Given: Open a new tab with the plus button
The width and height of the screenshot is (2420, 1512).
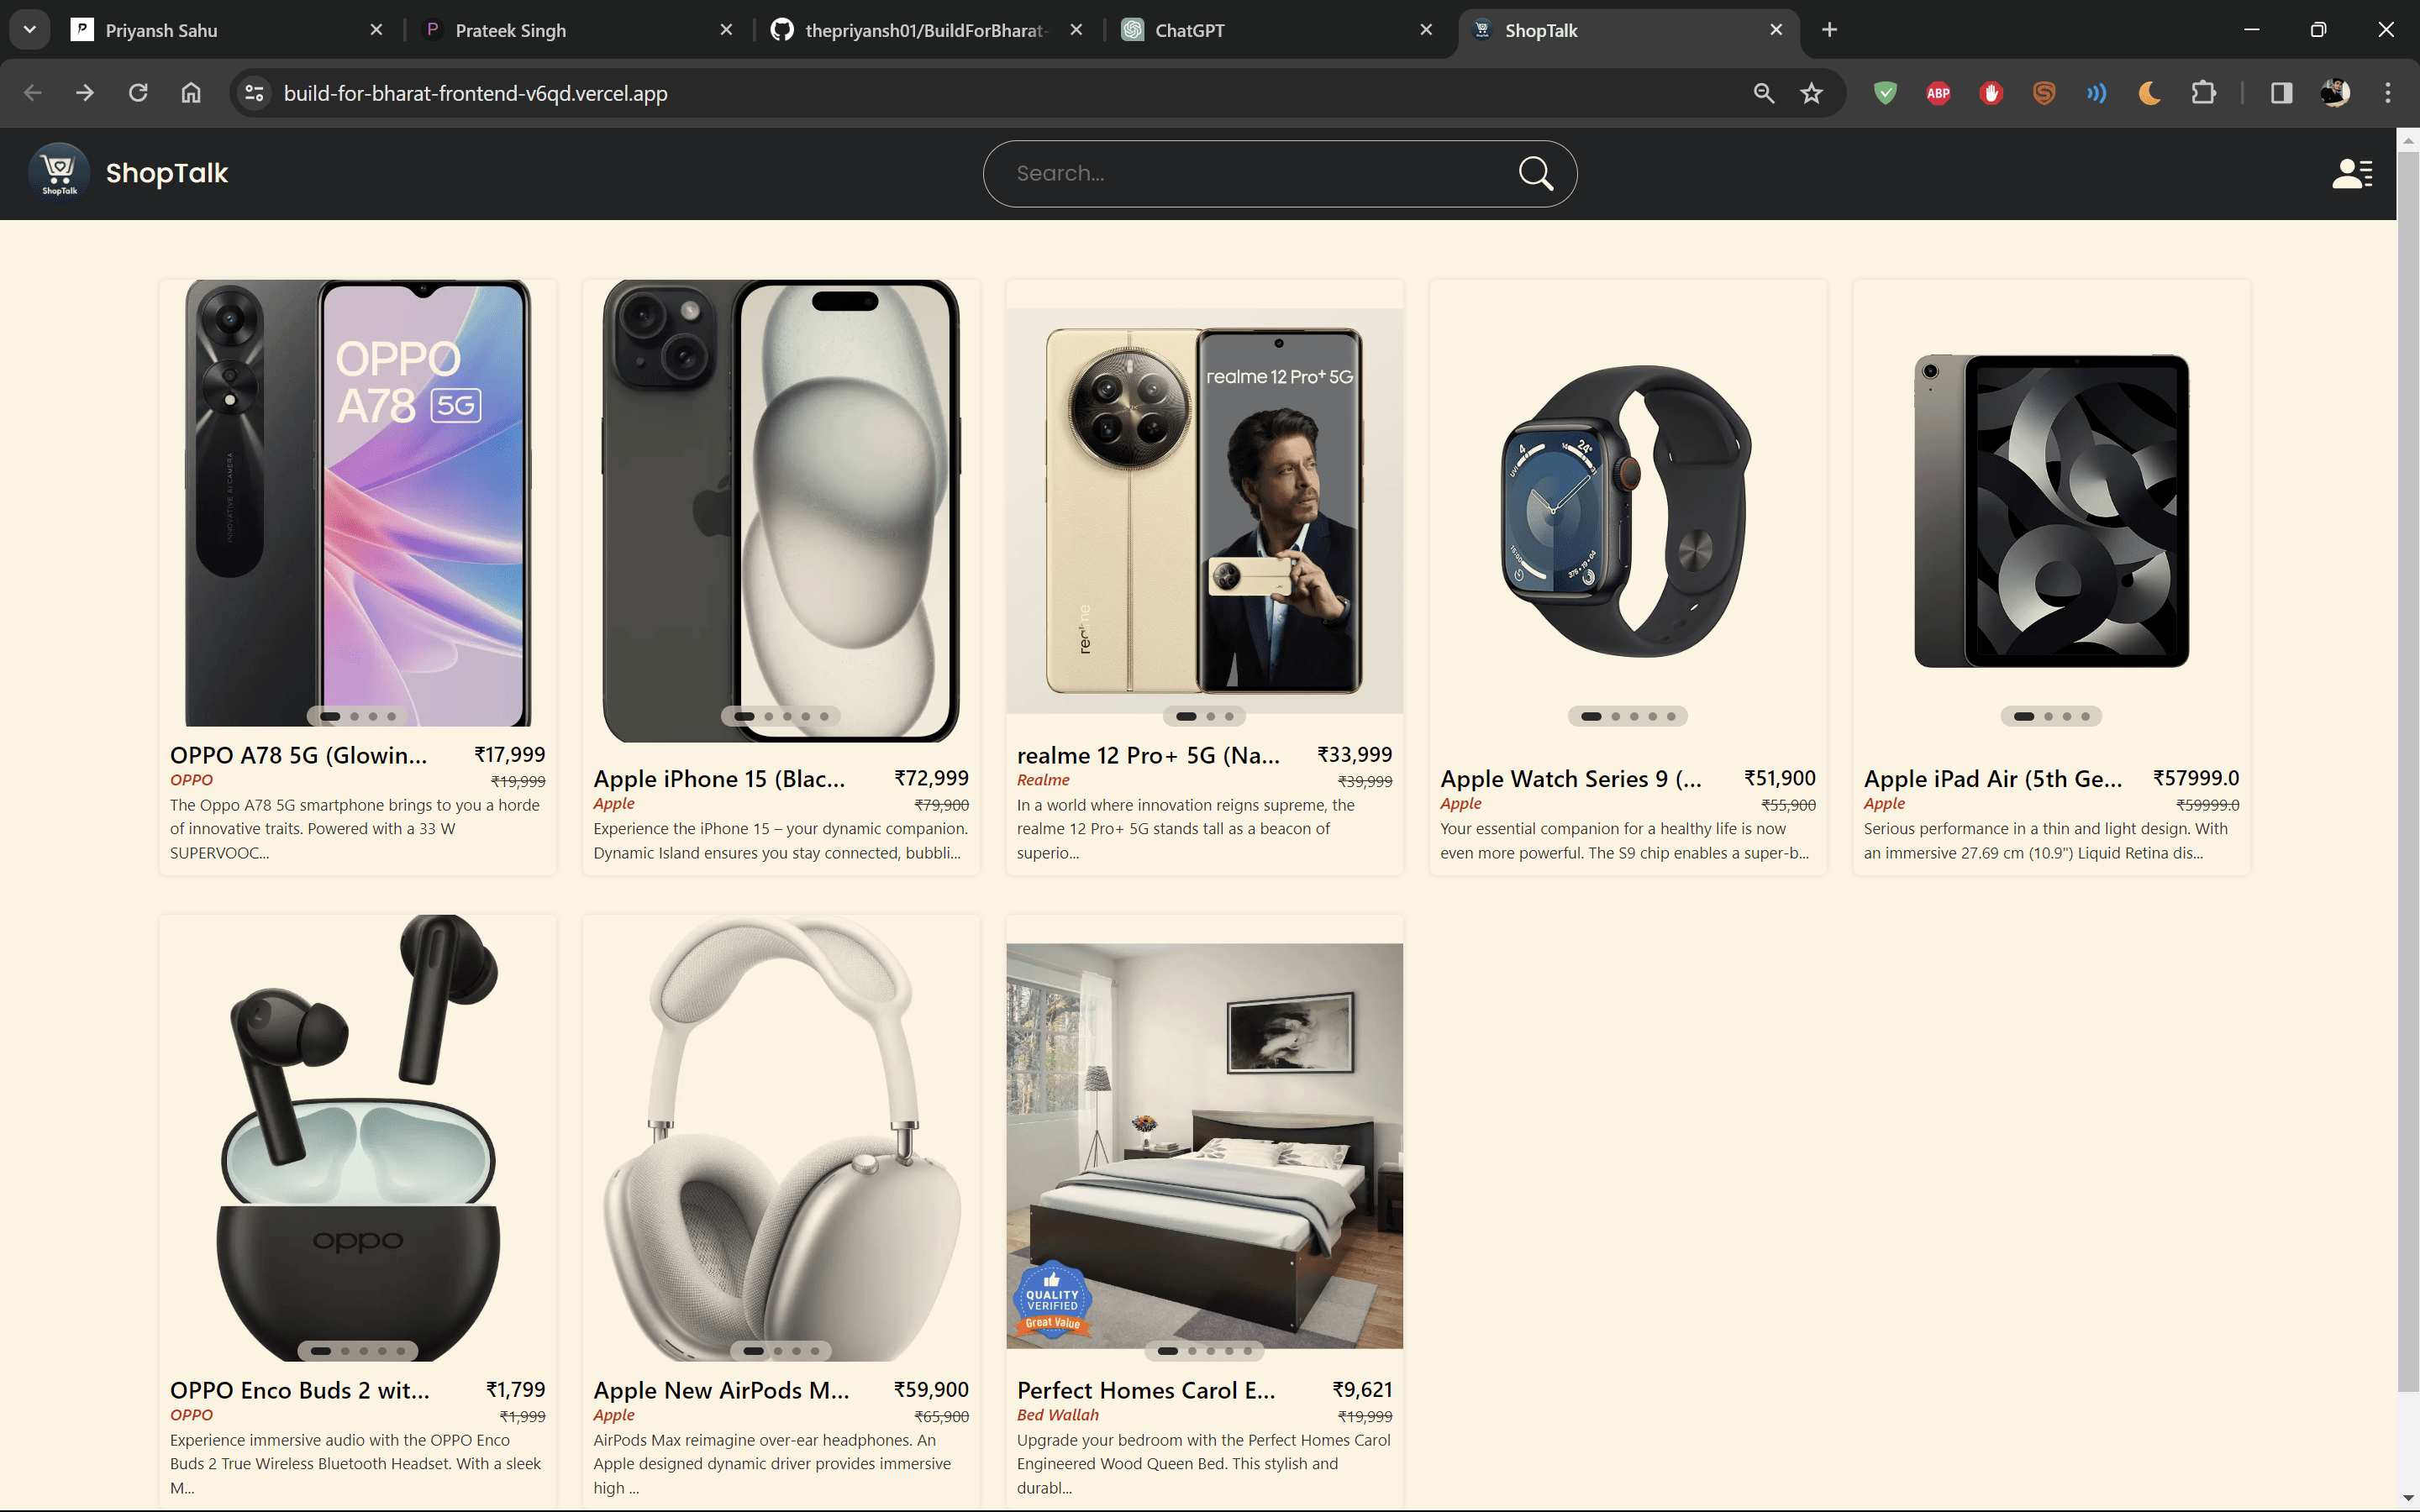Looking at the screenshot, I should click(1829, 30).
